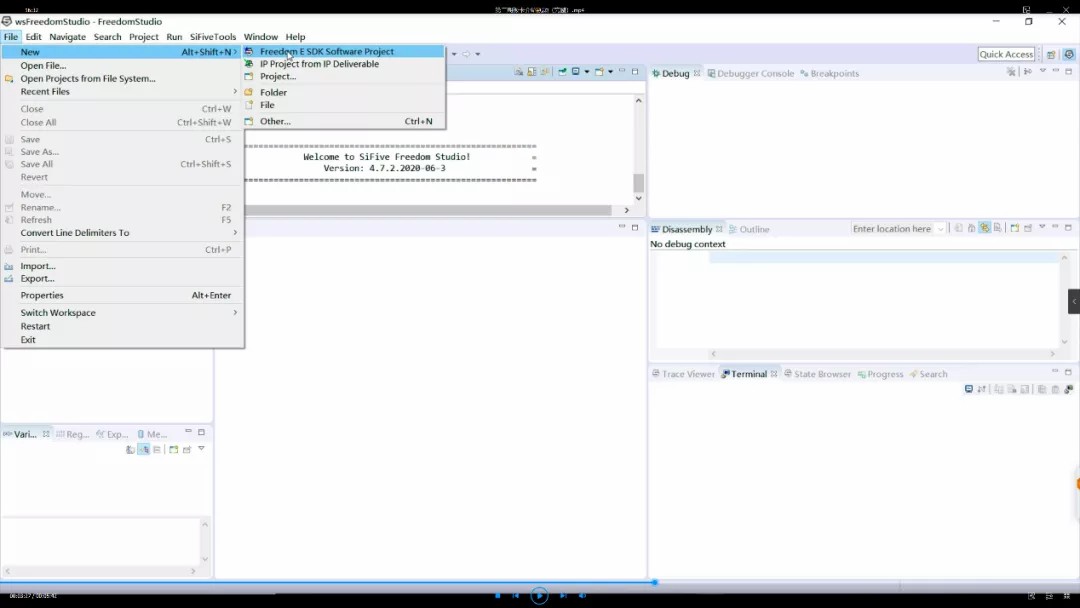Open the Navigate menu
1080x608 pixels.
68,37
